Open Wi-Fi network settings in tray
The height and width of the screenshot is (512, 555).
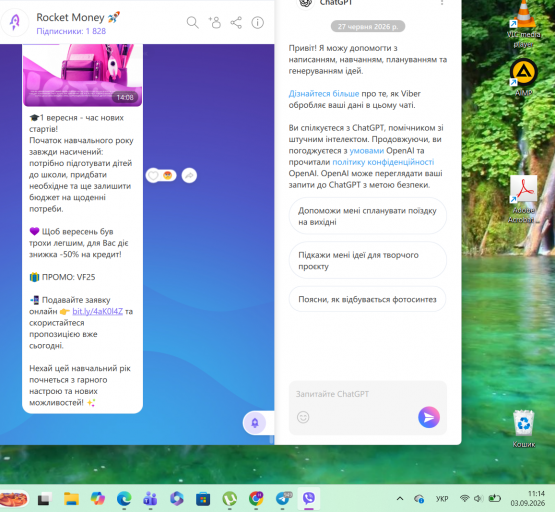pos(464,499)
